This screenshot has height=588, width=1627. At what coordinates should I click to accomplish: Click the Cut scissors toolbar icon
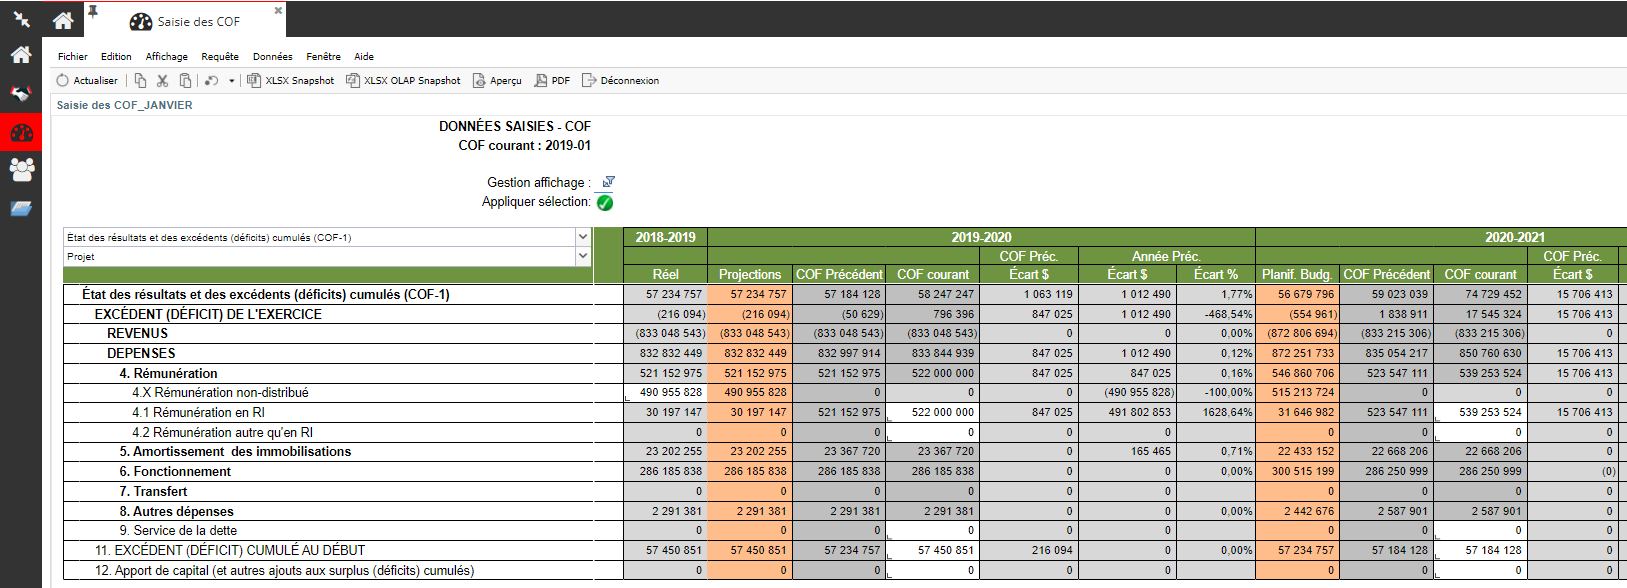pyautogui.click(x=162, y=80)
